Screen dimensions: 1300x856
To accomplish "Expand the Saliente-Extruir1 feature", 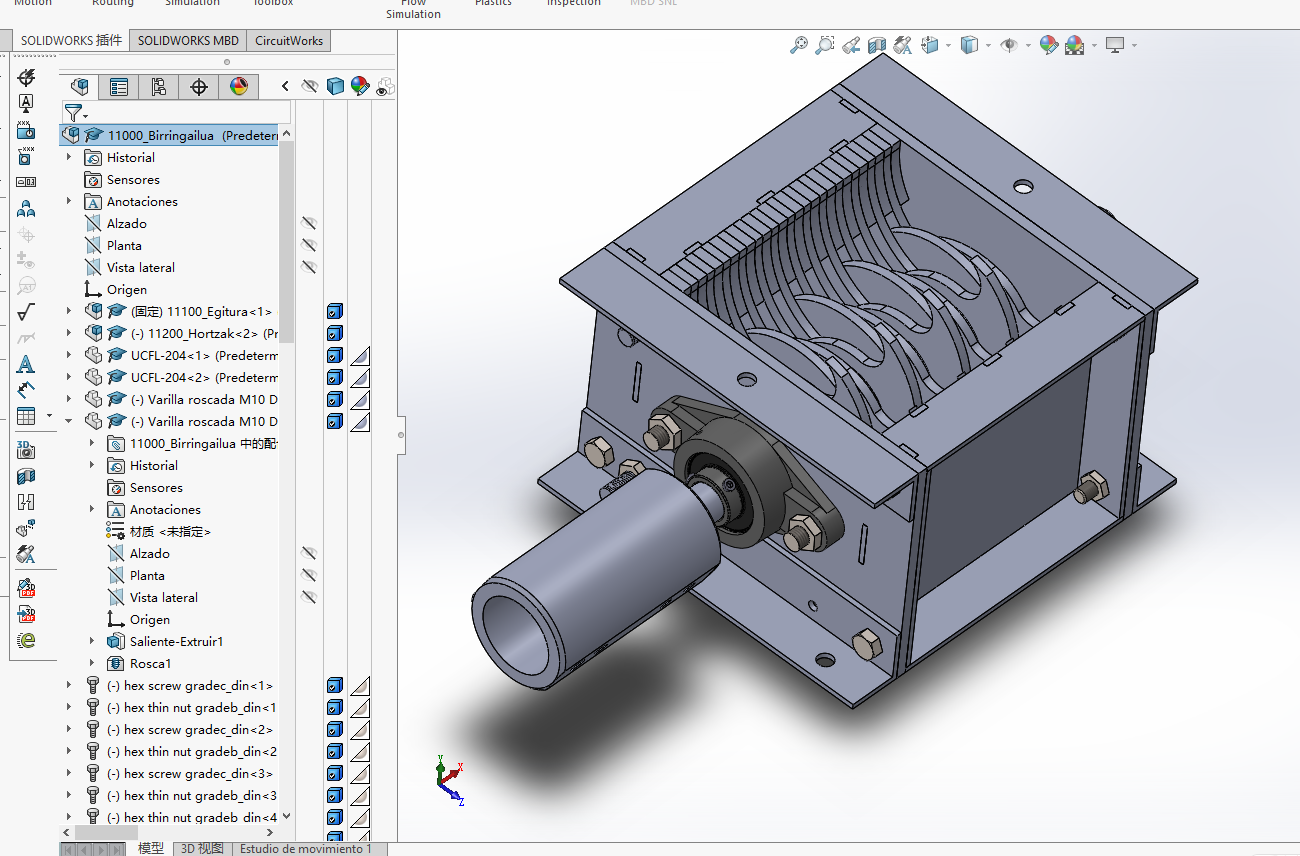I will [92, 641].
